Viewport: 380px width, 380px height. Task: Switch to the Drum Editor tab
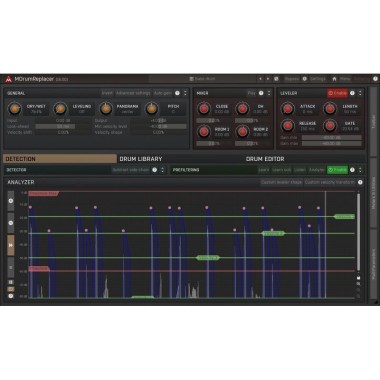[x=265, y=159]
